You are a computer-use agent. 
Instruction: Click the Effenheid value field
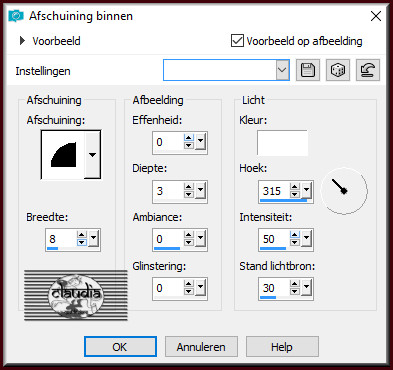tap(169, 142)
